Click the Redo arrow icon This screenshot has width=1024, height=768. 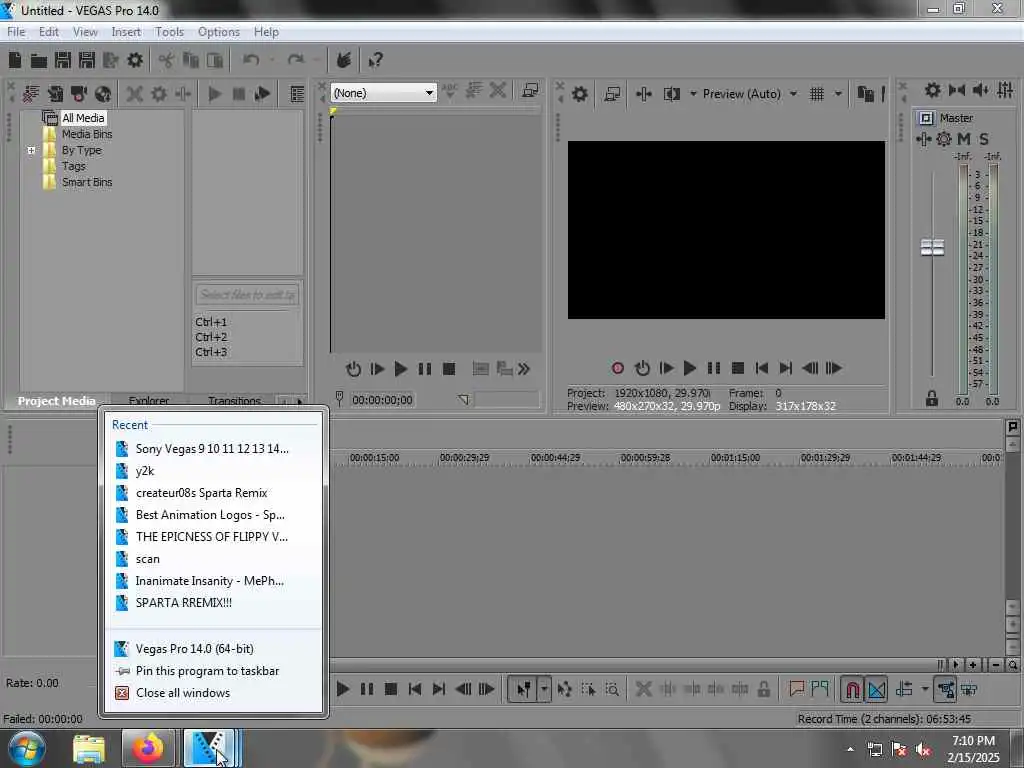coord(296,60)
